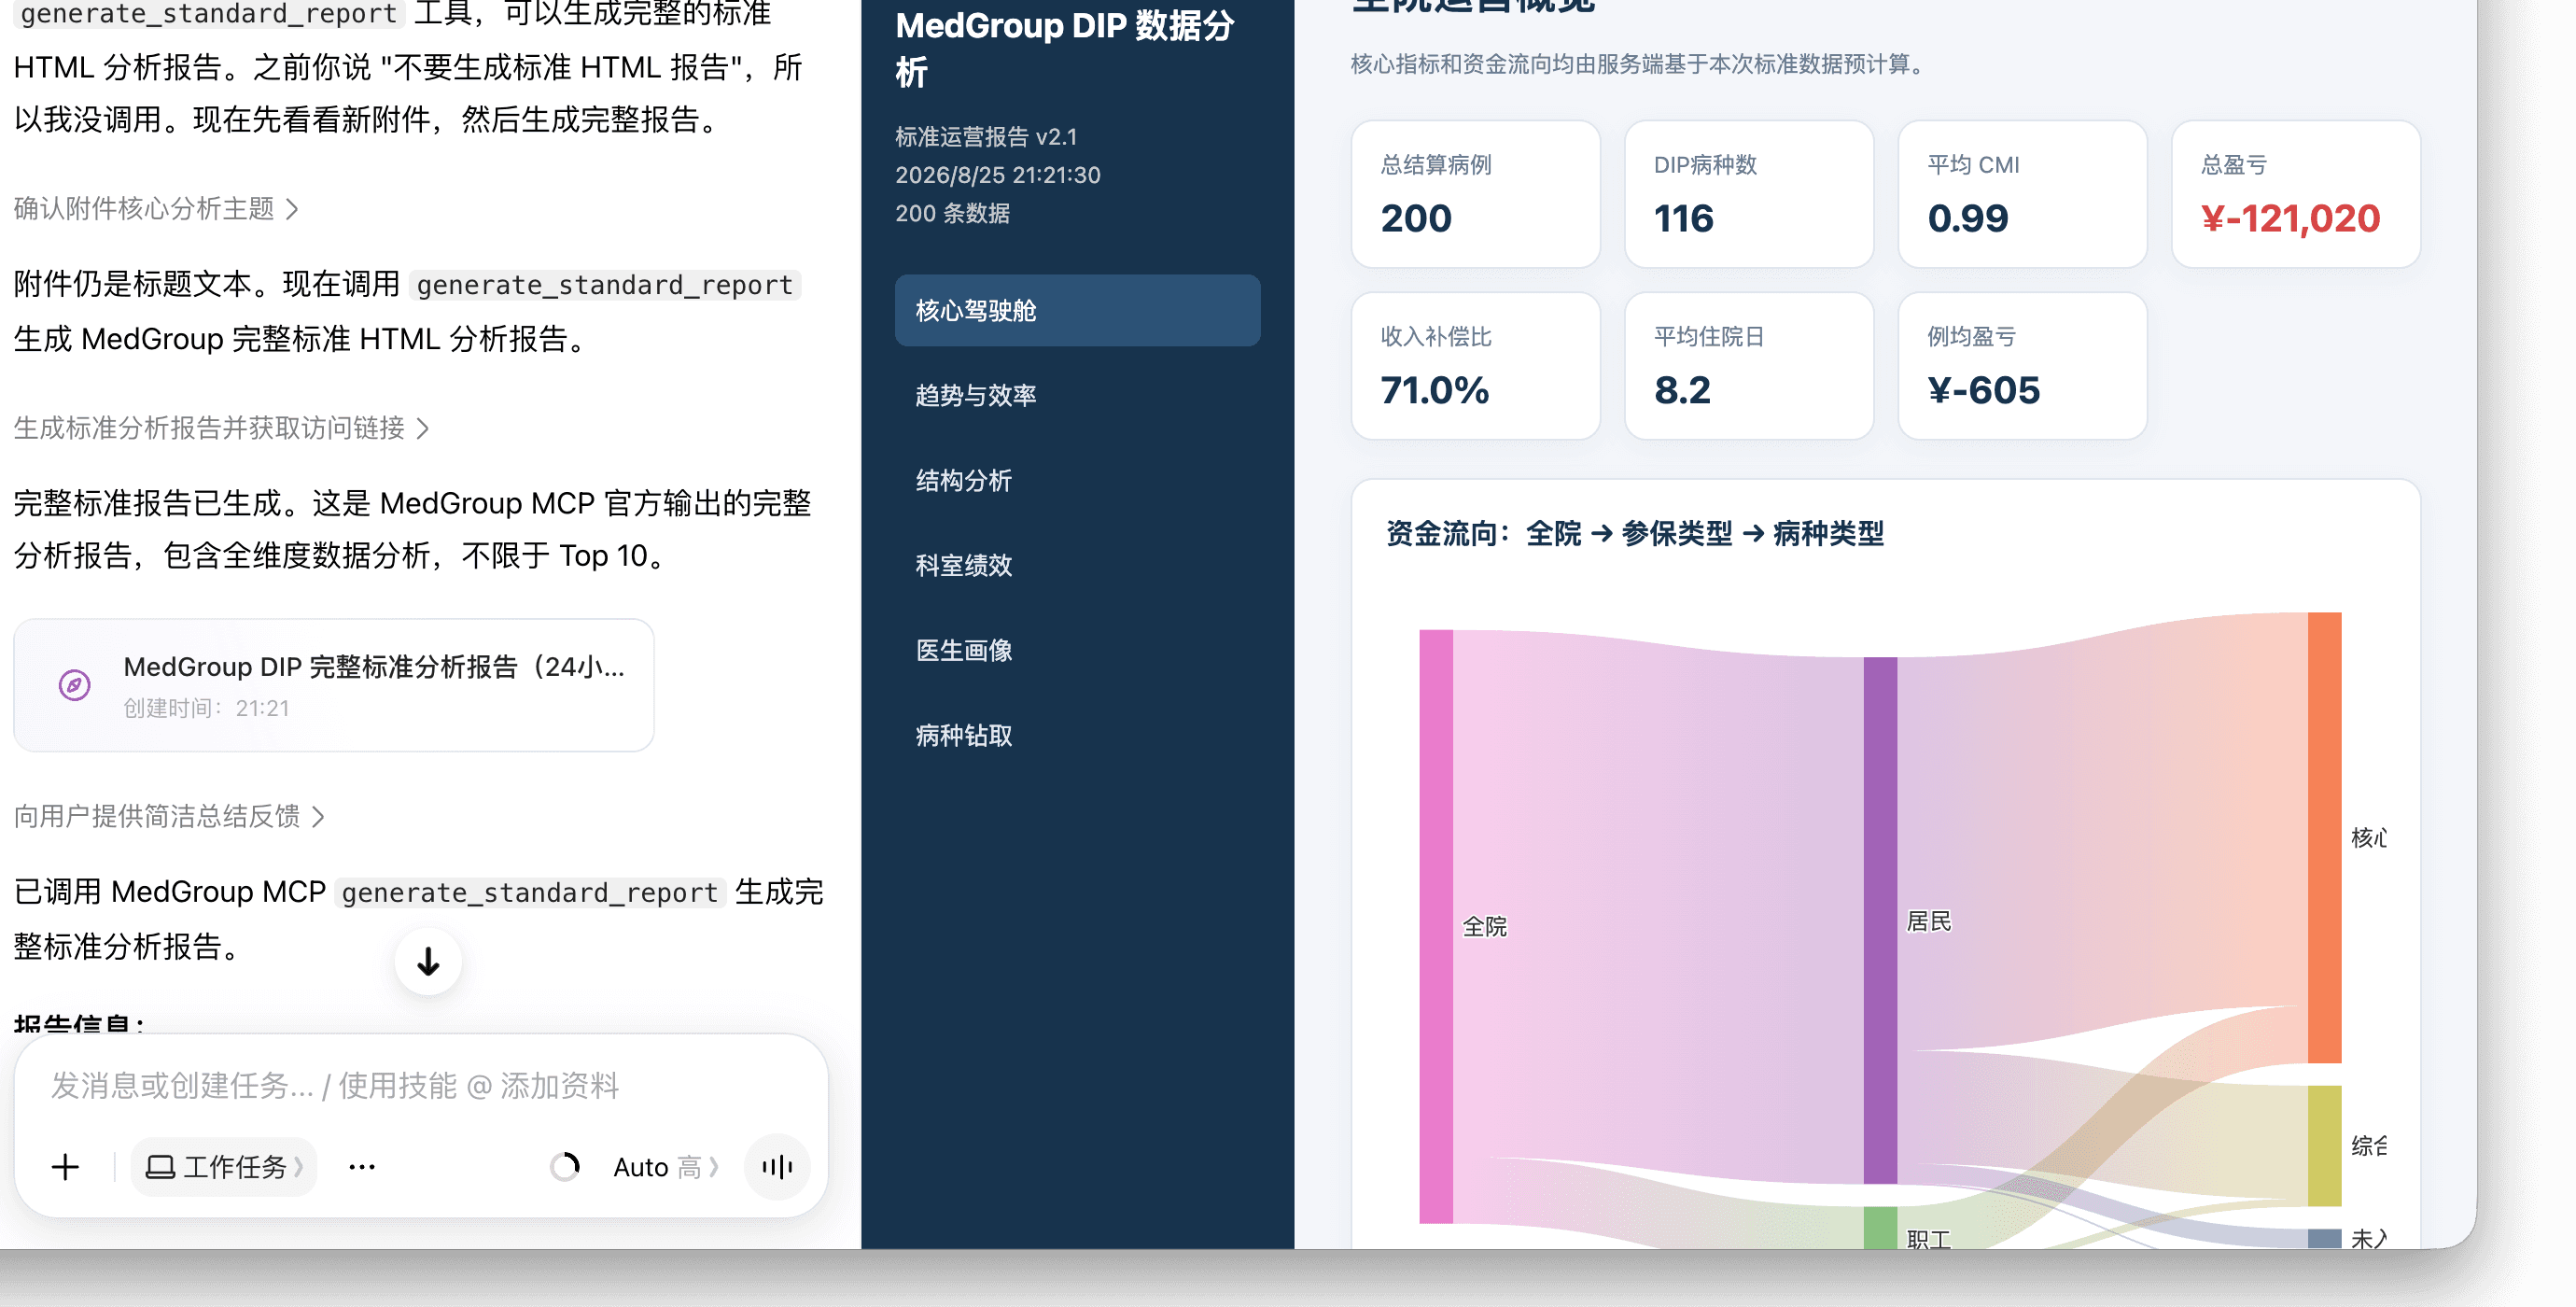
Task: Open the three-dots more options menu
Action: click(x=362, y=1167)
